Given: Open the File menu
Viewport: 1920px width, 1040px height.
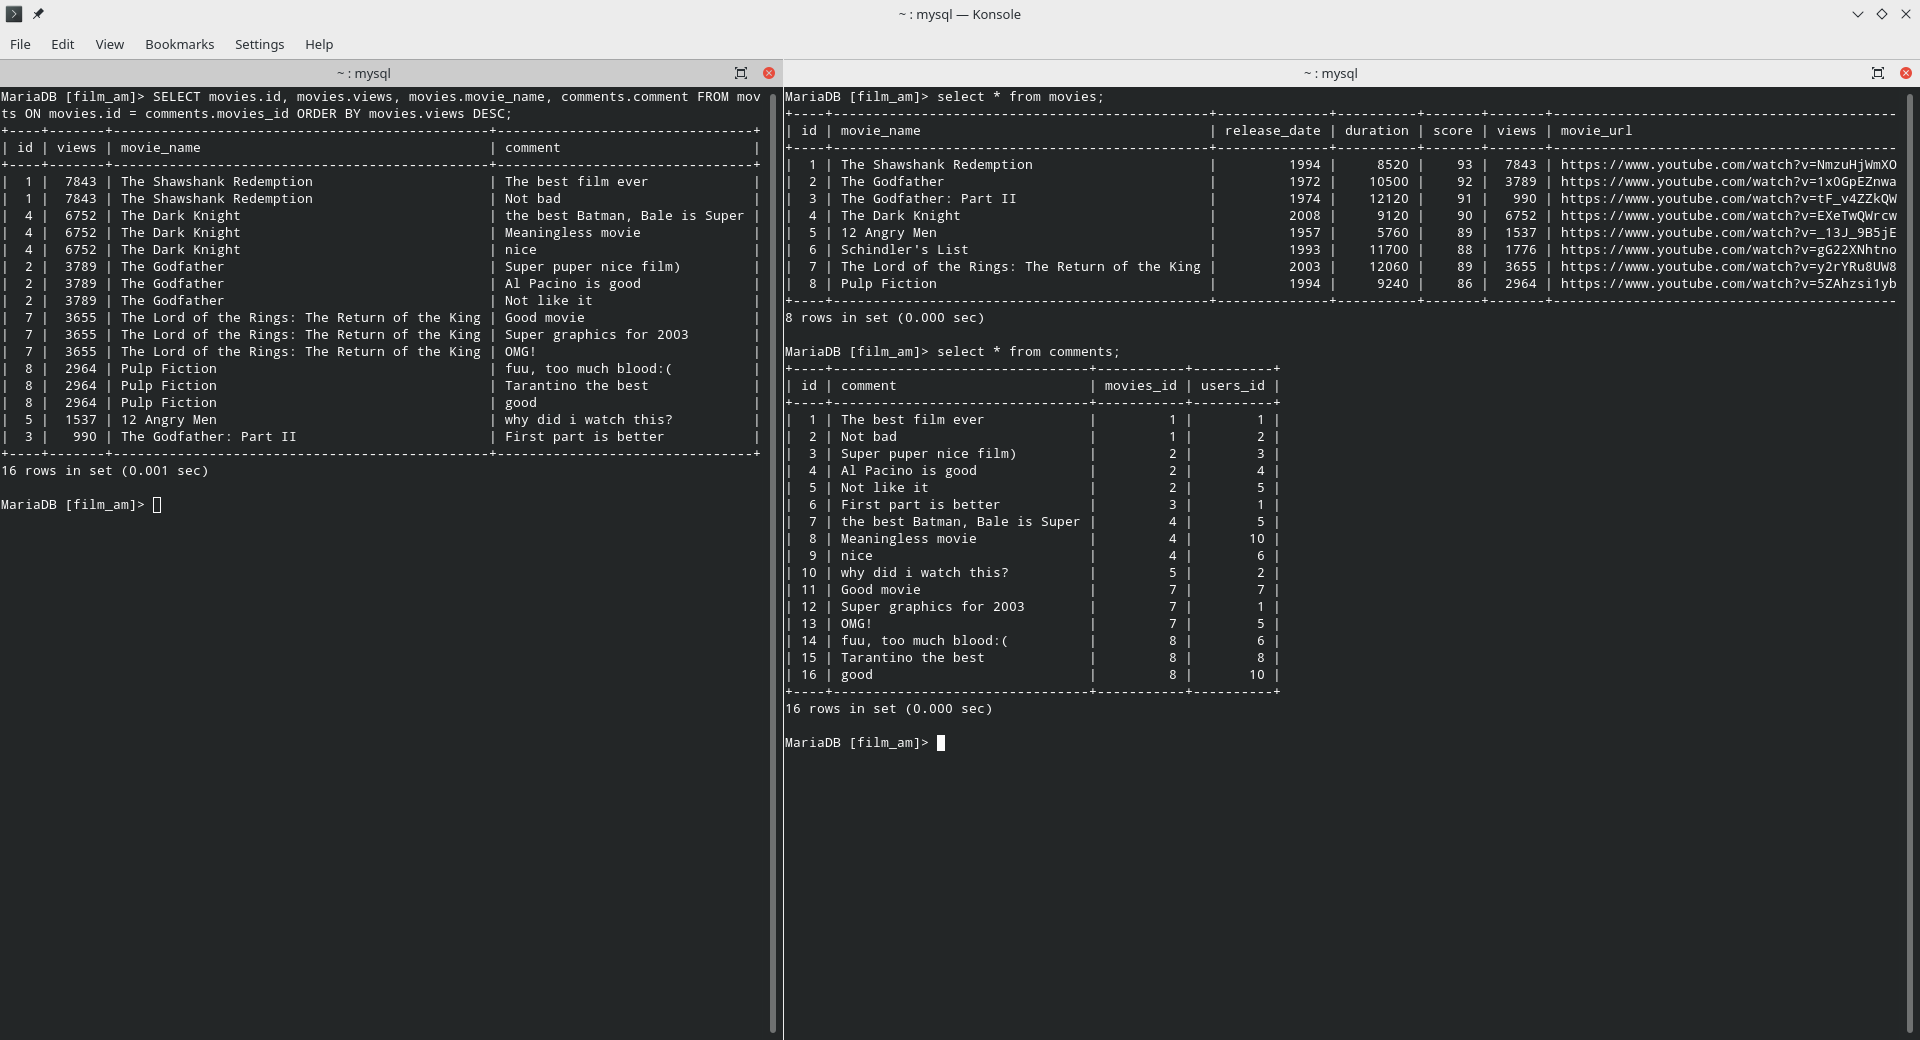Looking at the screenshot, I should [20, 44].
